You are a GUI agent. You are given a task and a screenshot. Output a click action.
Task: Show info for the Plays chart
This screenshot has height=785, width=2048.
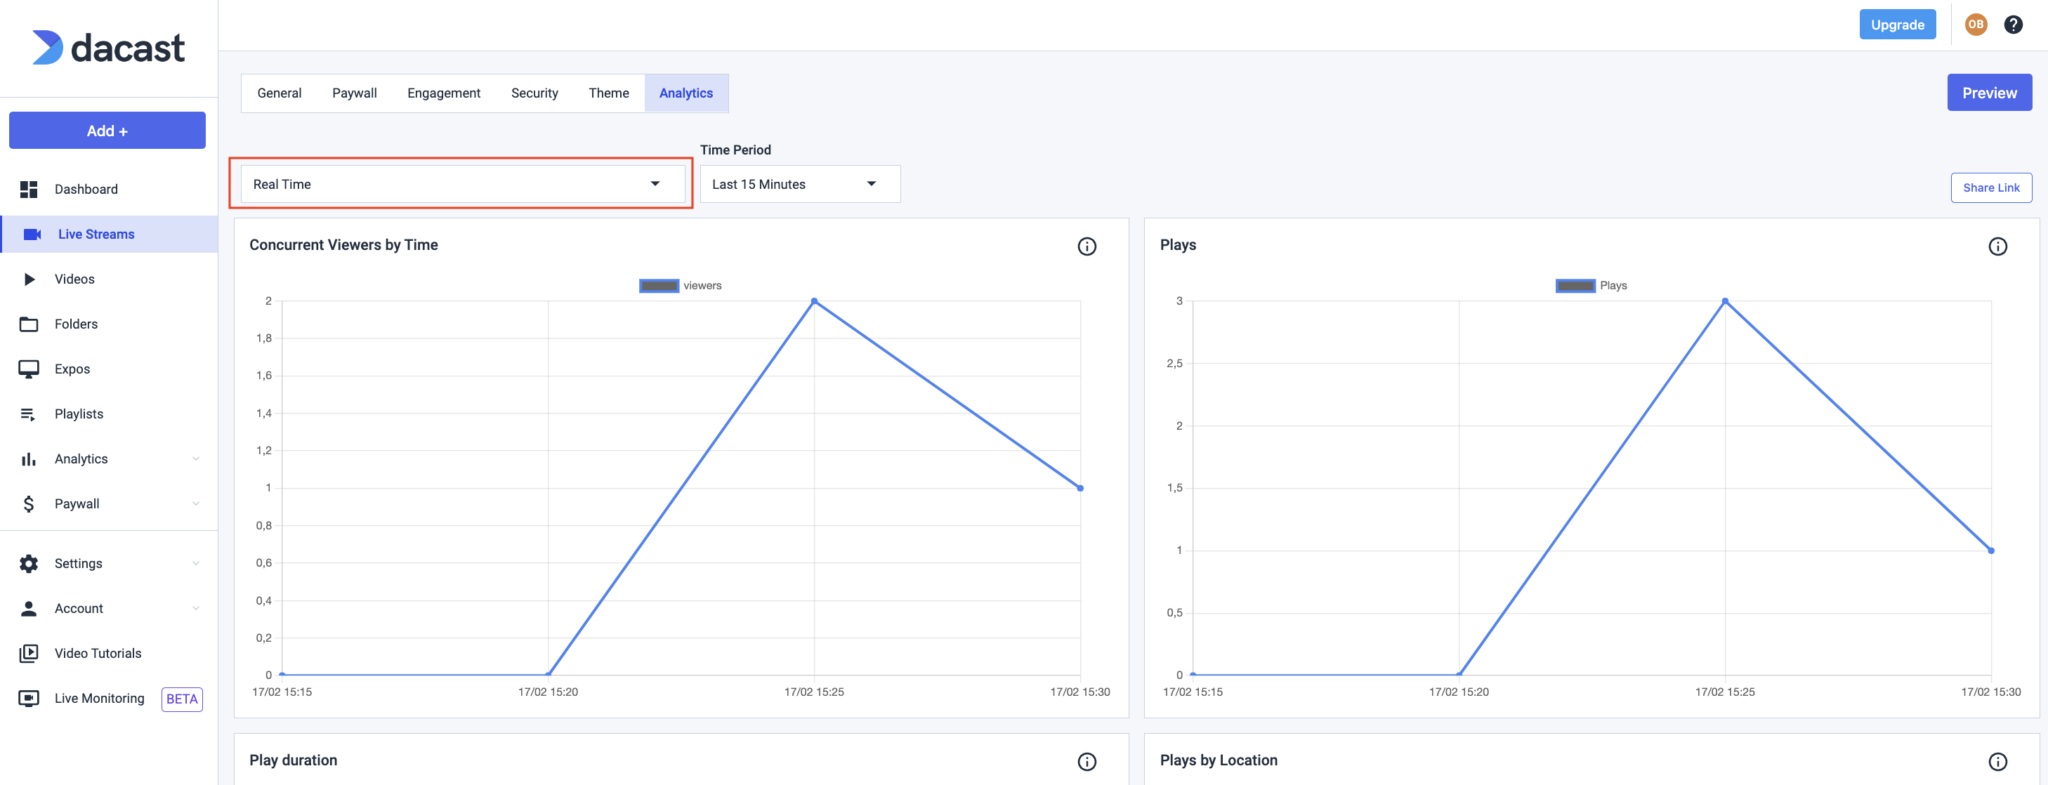[1997, 246]
